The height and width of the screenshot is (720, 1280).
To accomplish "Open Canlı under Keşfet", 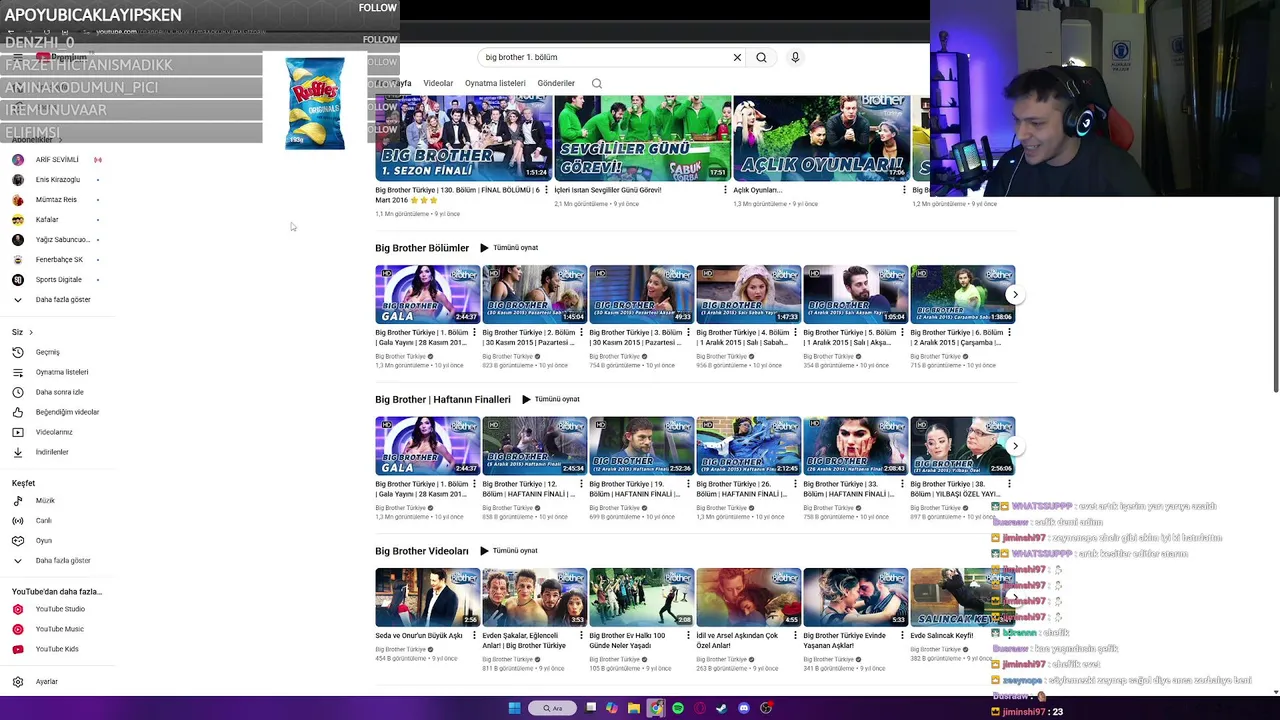I will click(x=32, y=520).
